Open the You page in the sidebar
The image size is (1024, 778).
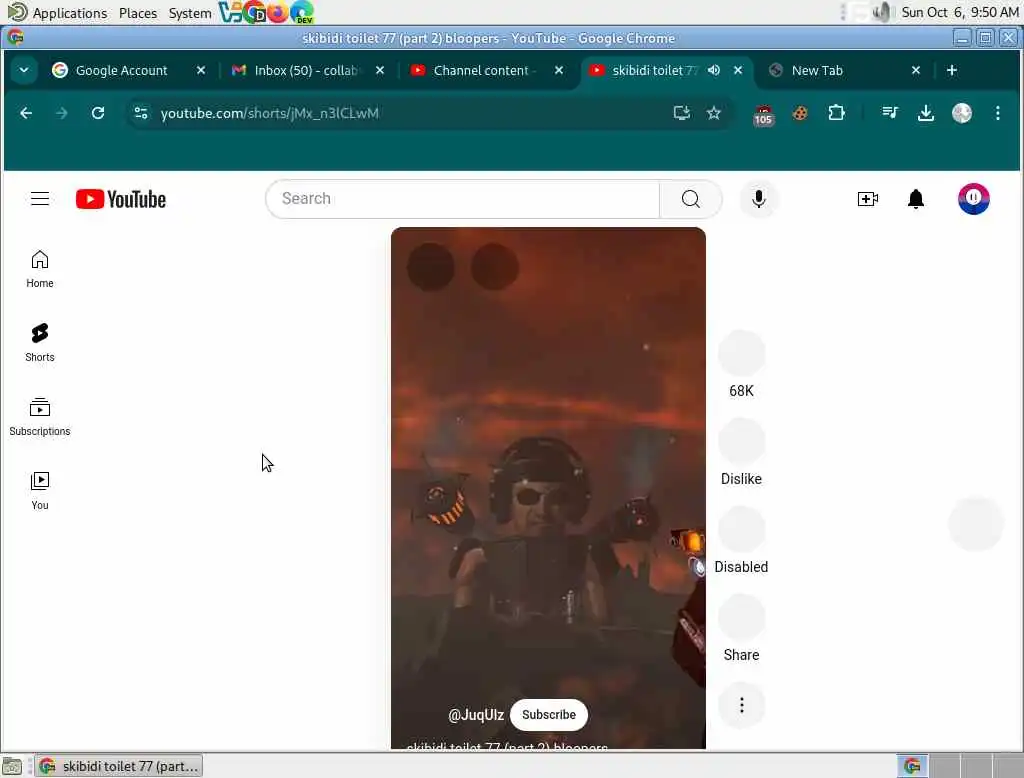(40, 491)
